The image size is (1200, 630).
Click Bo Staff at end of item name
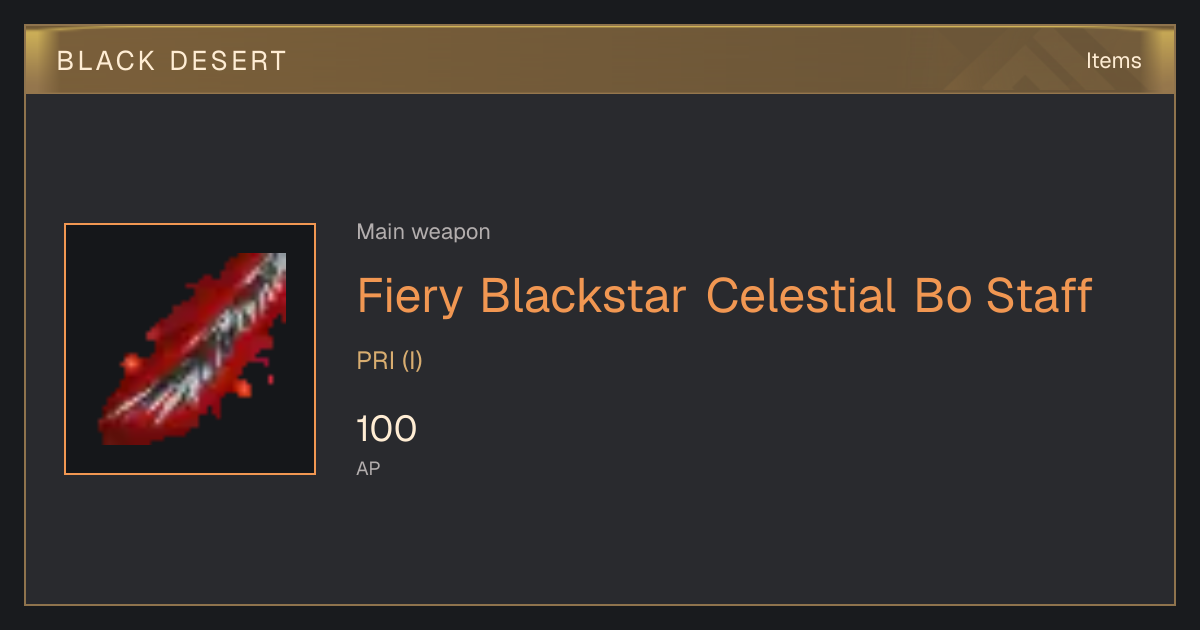click(x=1003, y=296)
